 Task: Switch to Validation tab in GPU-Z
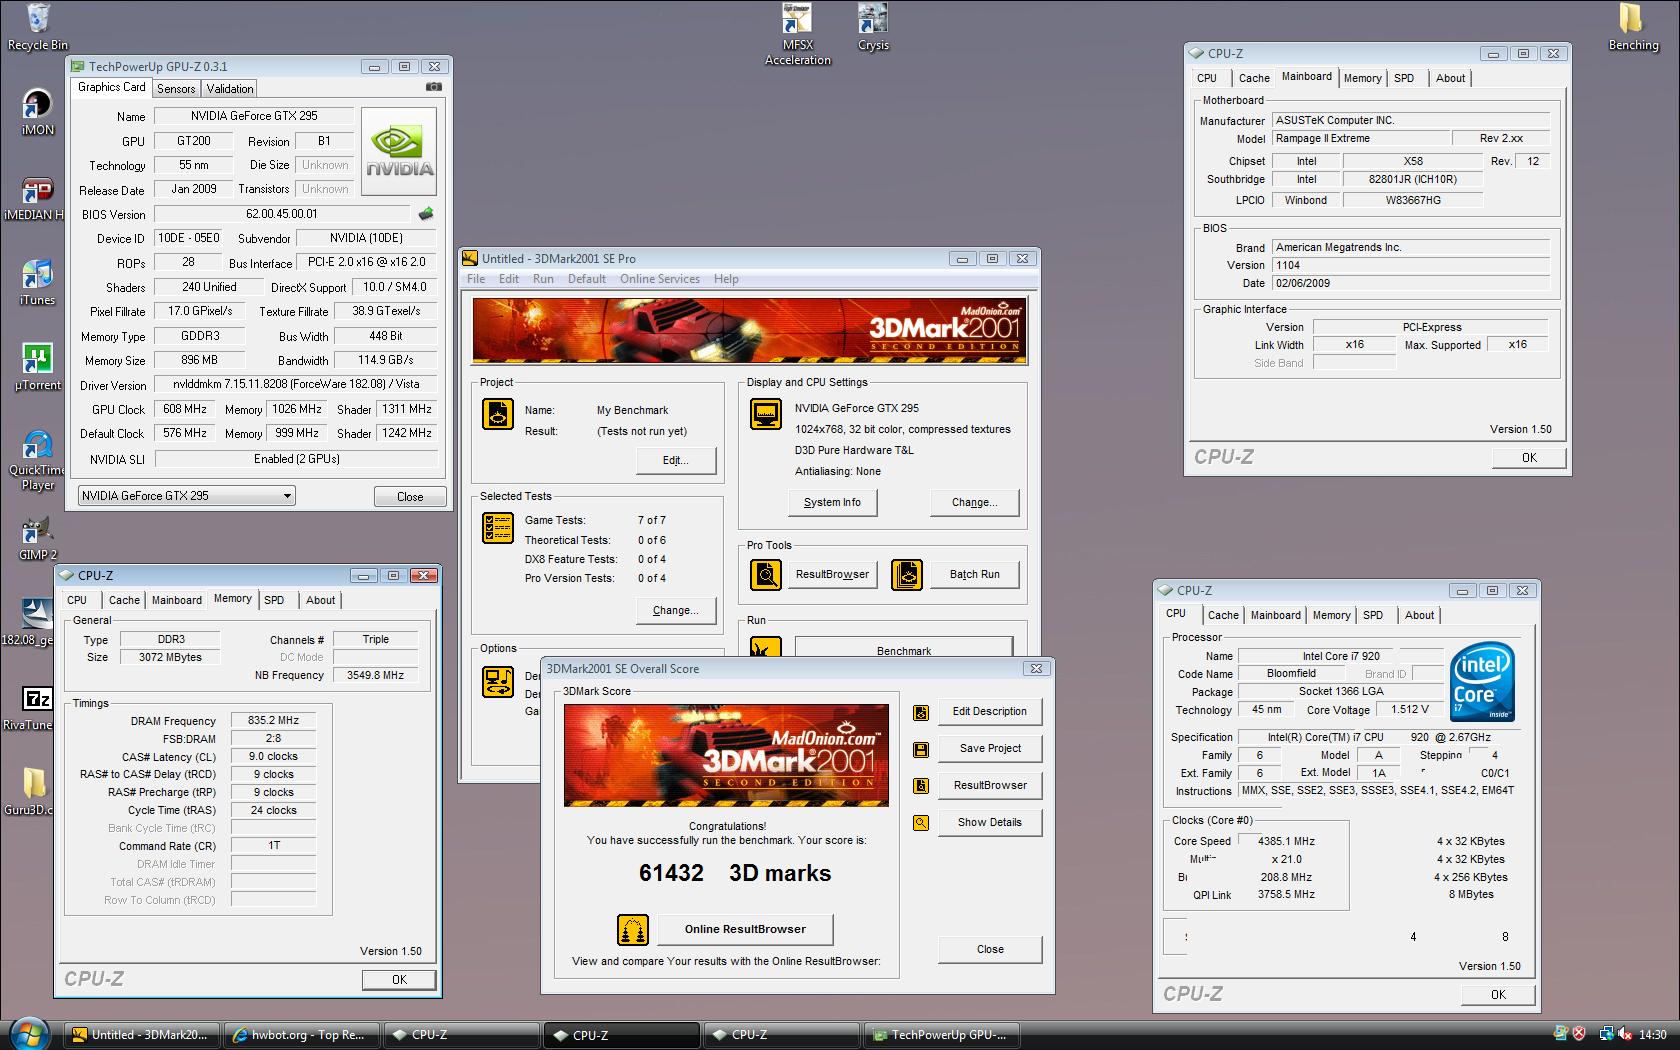tap(230, 89)
